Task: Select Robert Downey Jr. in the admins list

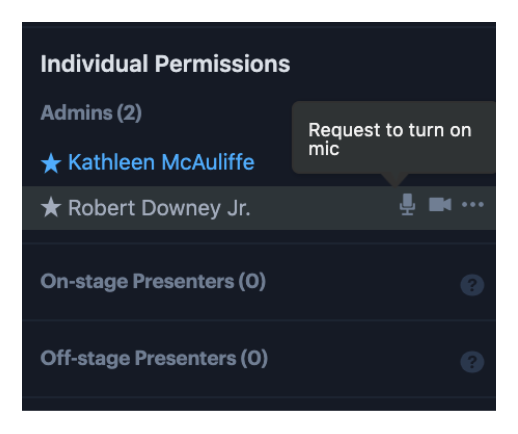Action: (159, 208)
